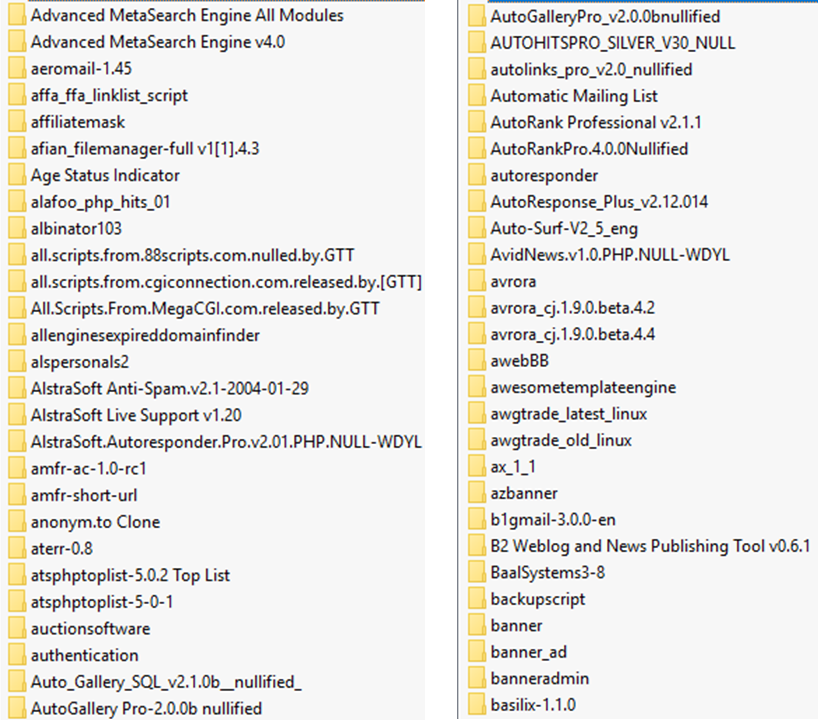
Task: Select 'awgtrade_latest_linux' entry
Action: (x=569, y=413)
